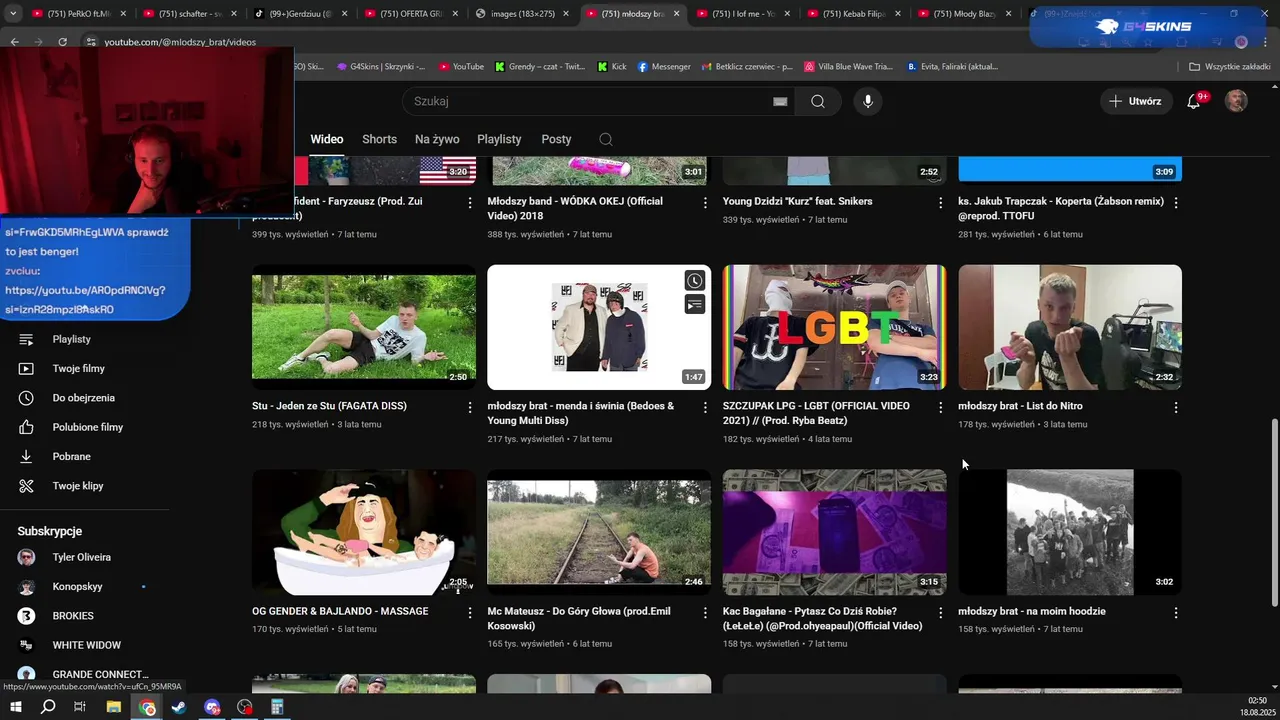Open options menu for OG GENDER MASSAGE video
The height and width of the screenshot is (720, 1280).
tap(470, 612)
